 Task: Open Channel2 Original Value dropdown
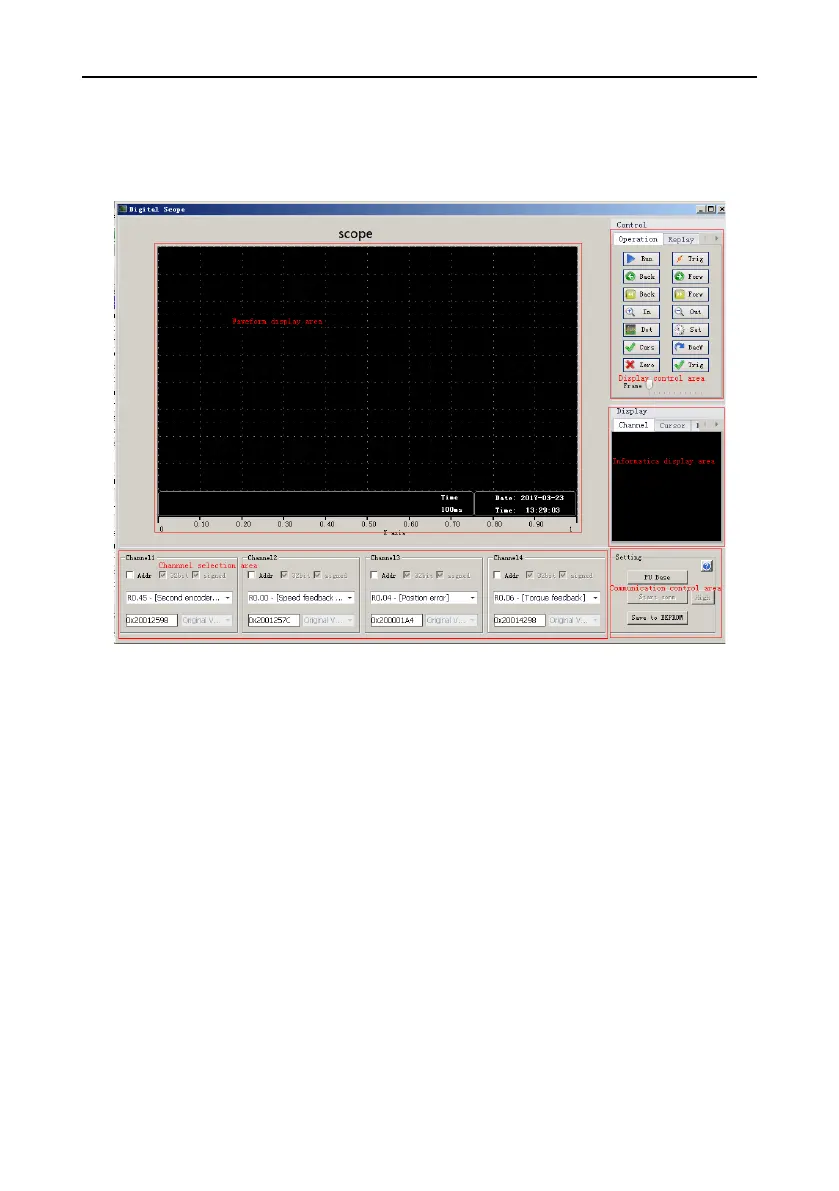329,621
